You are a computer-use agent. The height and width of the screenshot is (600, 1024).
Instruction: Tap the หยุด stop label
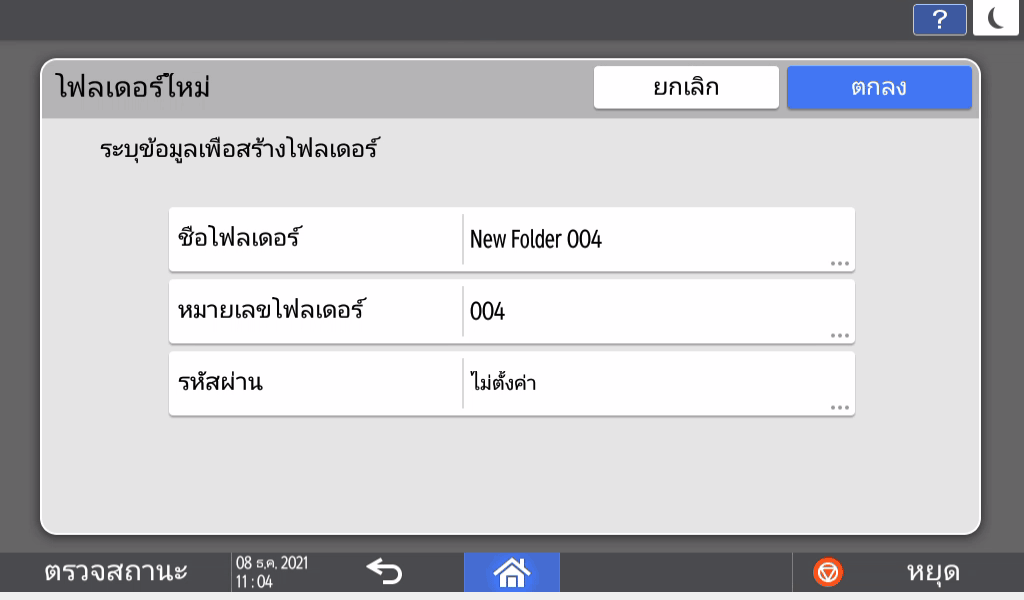coord(932,572)
